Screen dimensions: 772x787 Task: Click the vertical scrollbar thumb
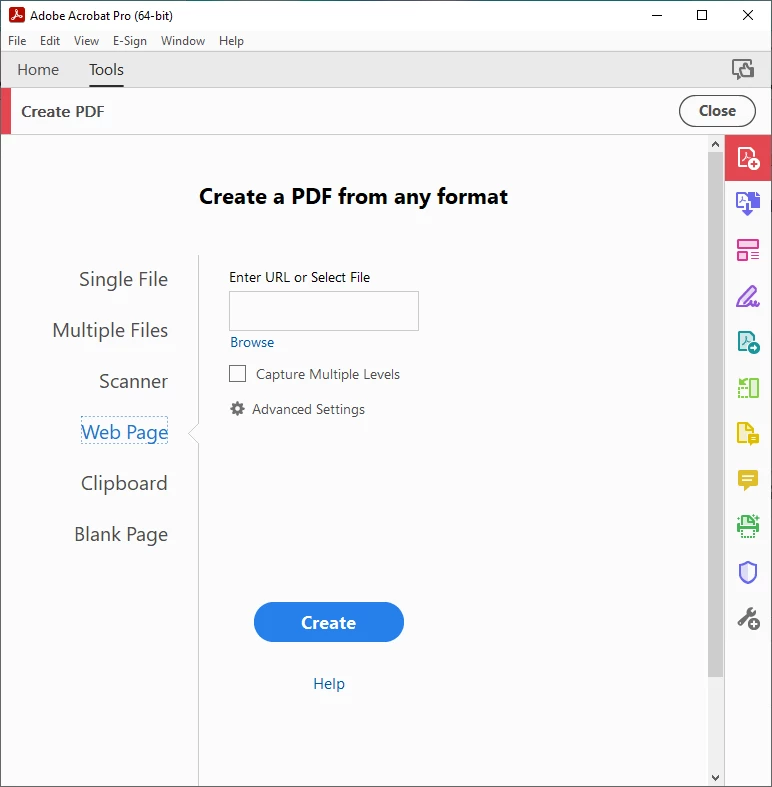715,415
